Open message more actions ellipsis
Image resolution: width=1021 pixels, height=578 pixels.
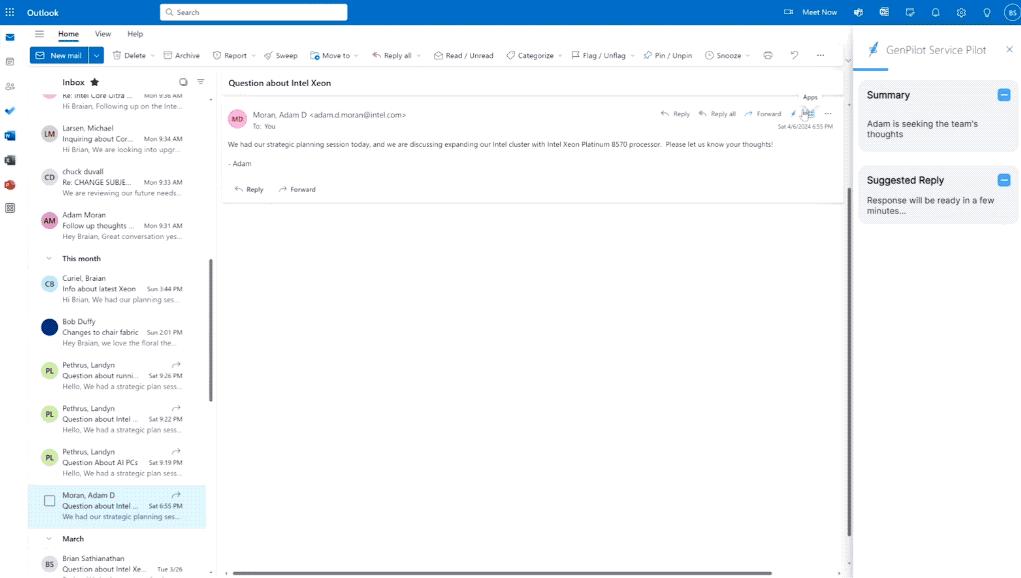point(828,113)
